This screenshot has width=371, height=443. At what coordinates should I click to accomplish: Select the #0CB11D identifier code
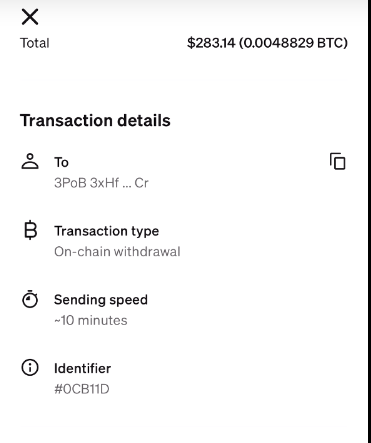(x=82, y=389)
